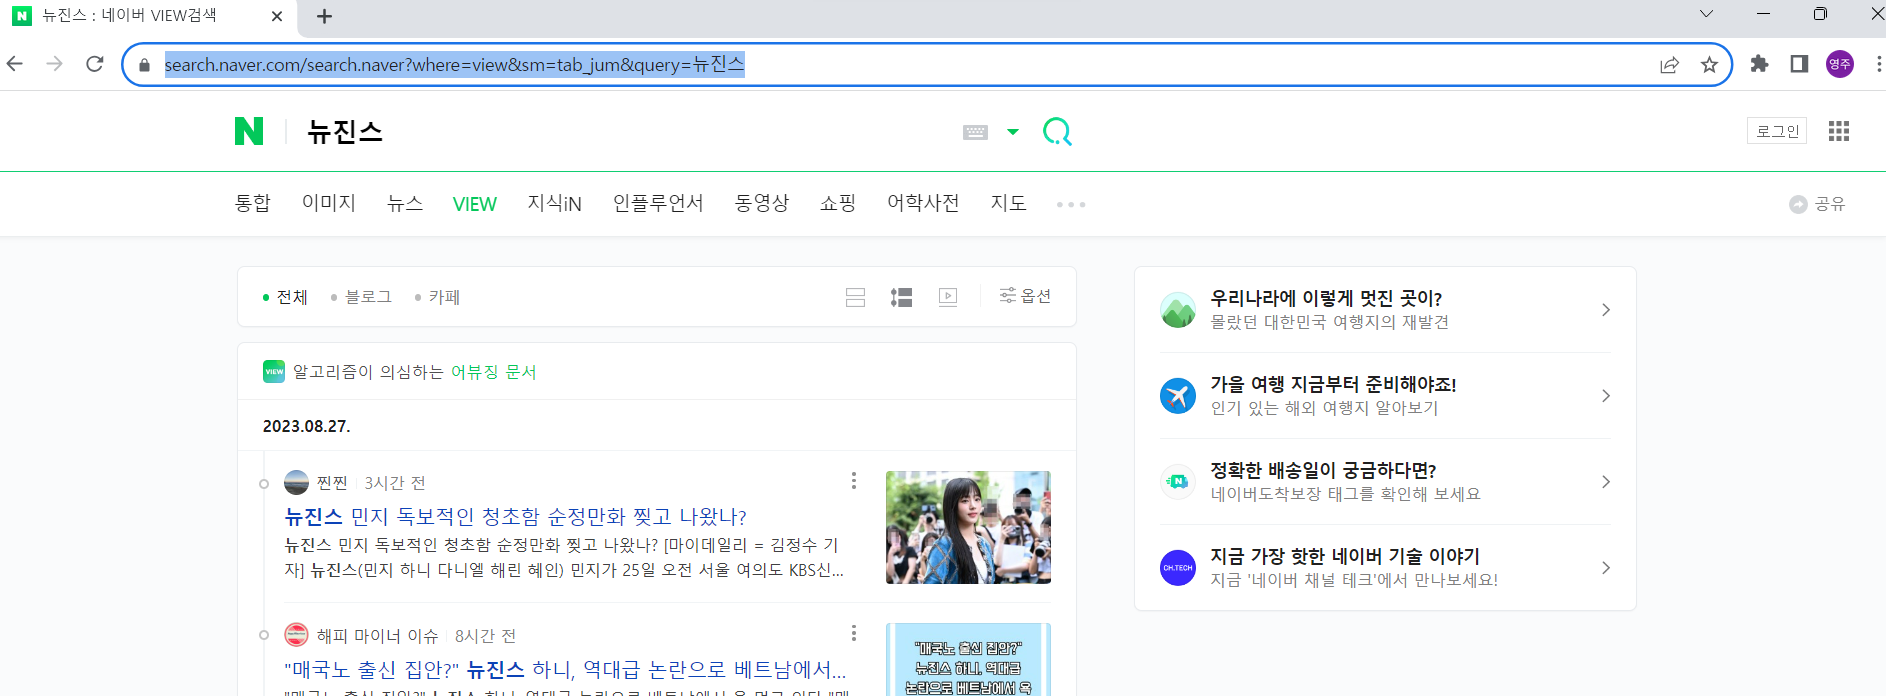
Task: Open the on-screen keyboard icon
Action: (975, 132)
